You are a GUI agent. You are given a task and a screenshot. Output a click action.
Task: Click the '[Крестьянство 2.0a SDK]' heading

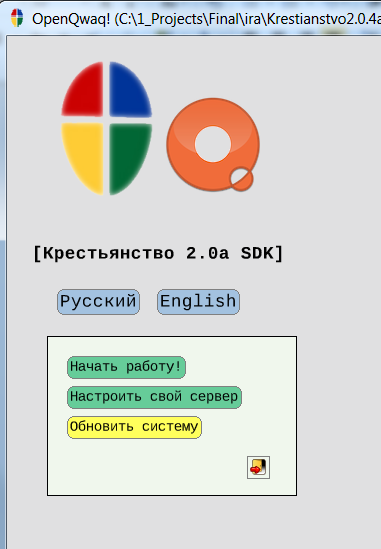tap(158, 253)
